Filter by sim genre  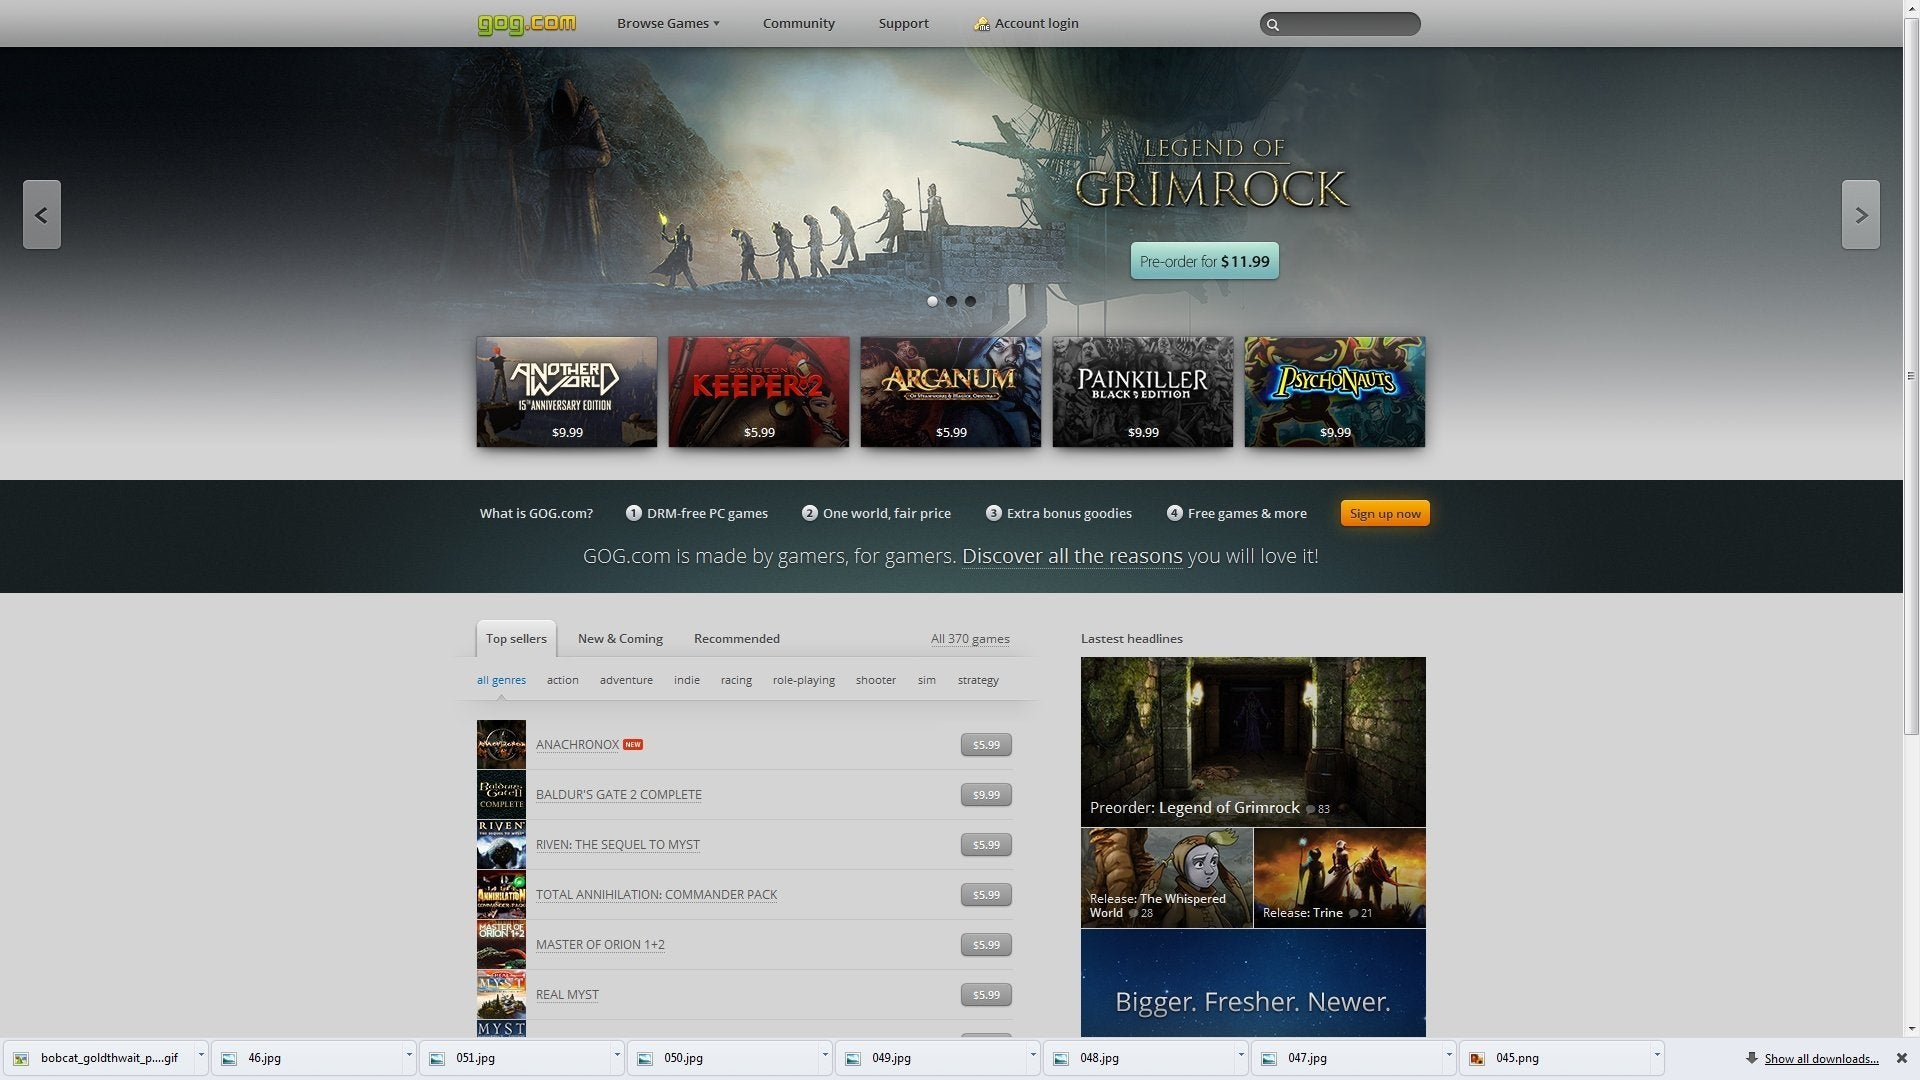tap(927, 680)
